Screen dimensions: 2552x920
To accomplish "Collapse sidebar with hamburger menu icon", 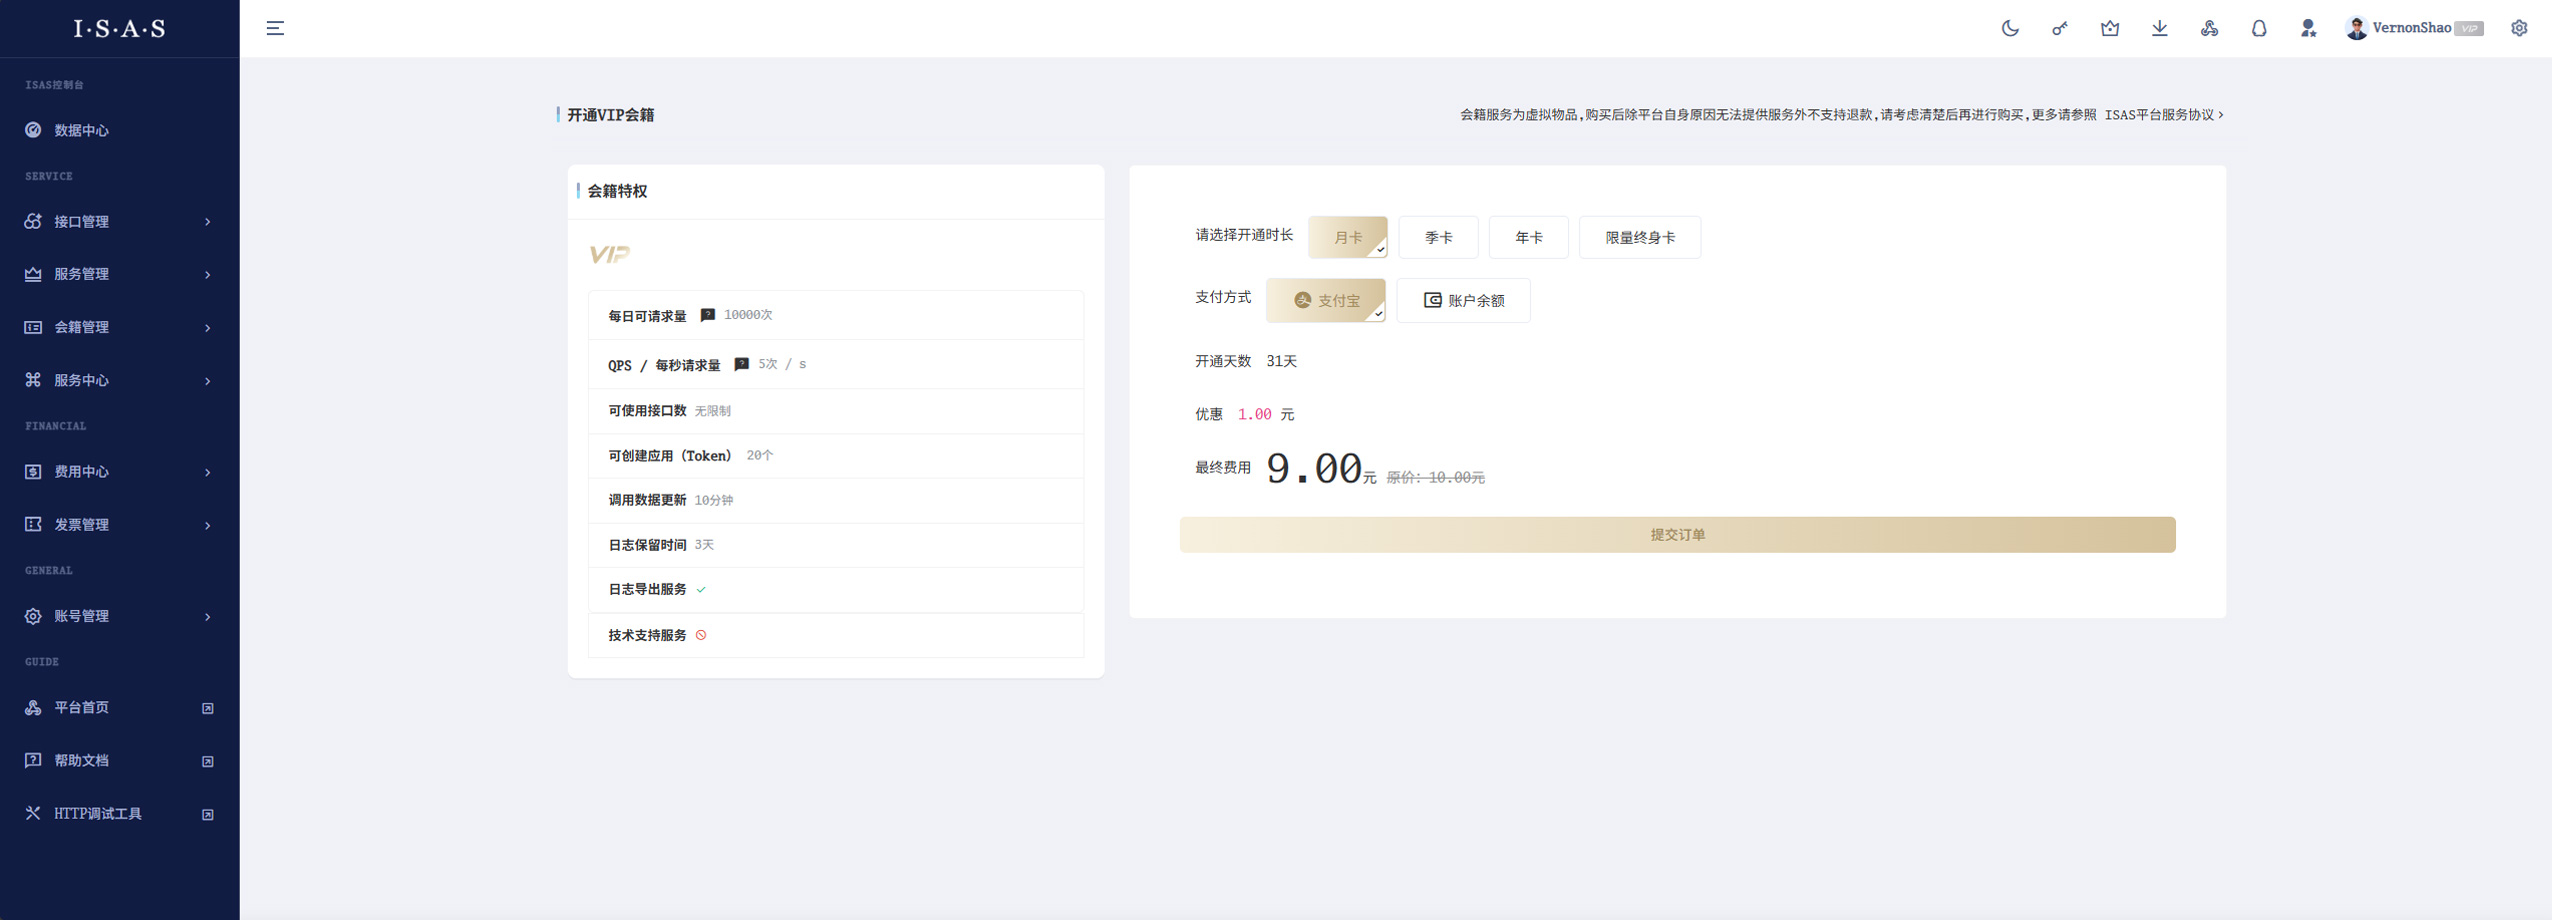I will 275,28.
